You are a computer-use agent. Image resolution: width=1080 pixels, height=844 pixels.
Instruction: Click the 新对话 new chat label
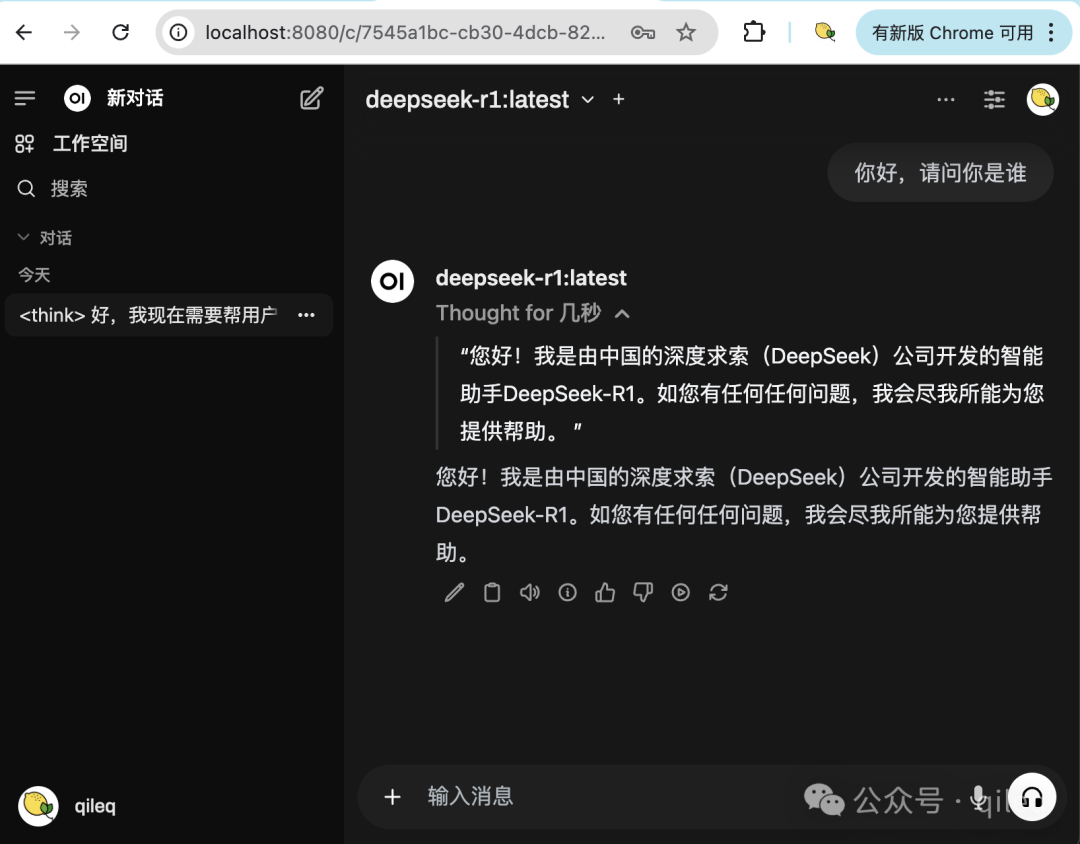[x=135, y=99]
